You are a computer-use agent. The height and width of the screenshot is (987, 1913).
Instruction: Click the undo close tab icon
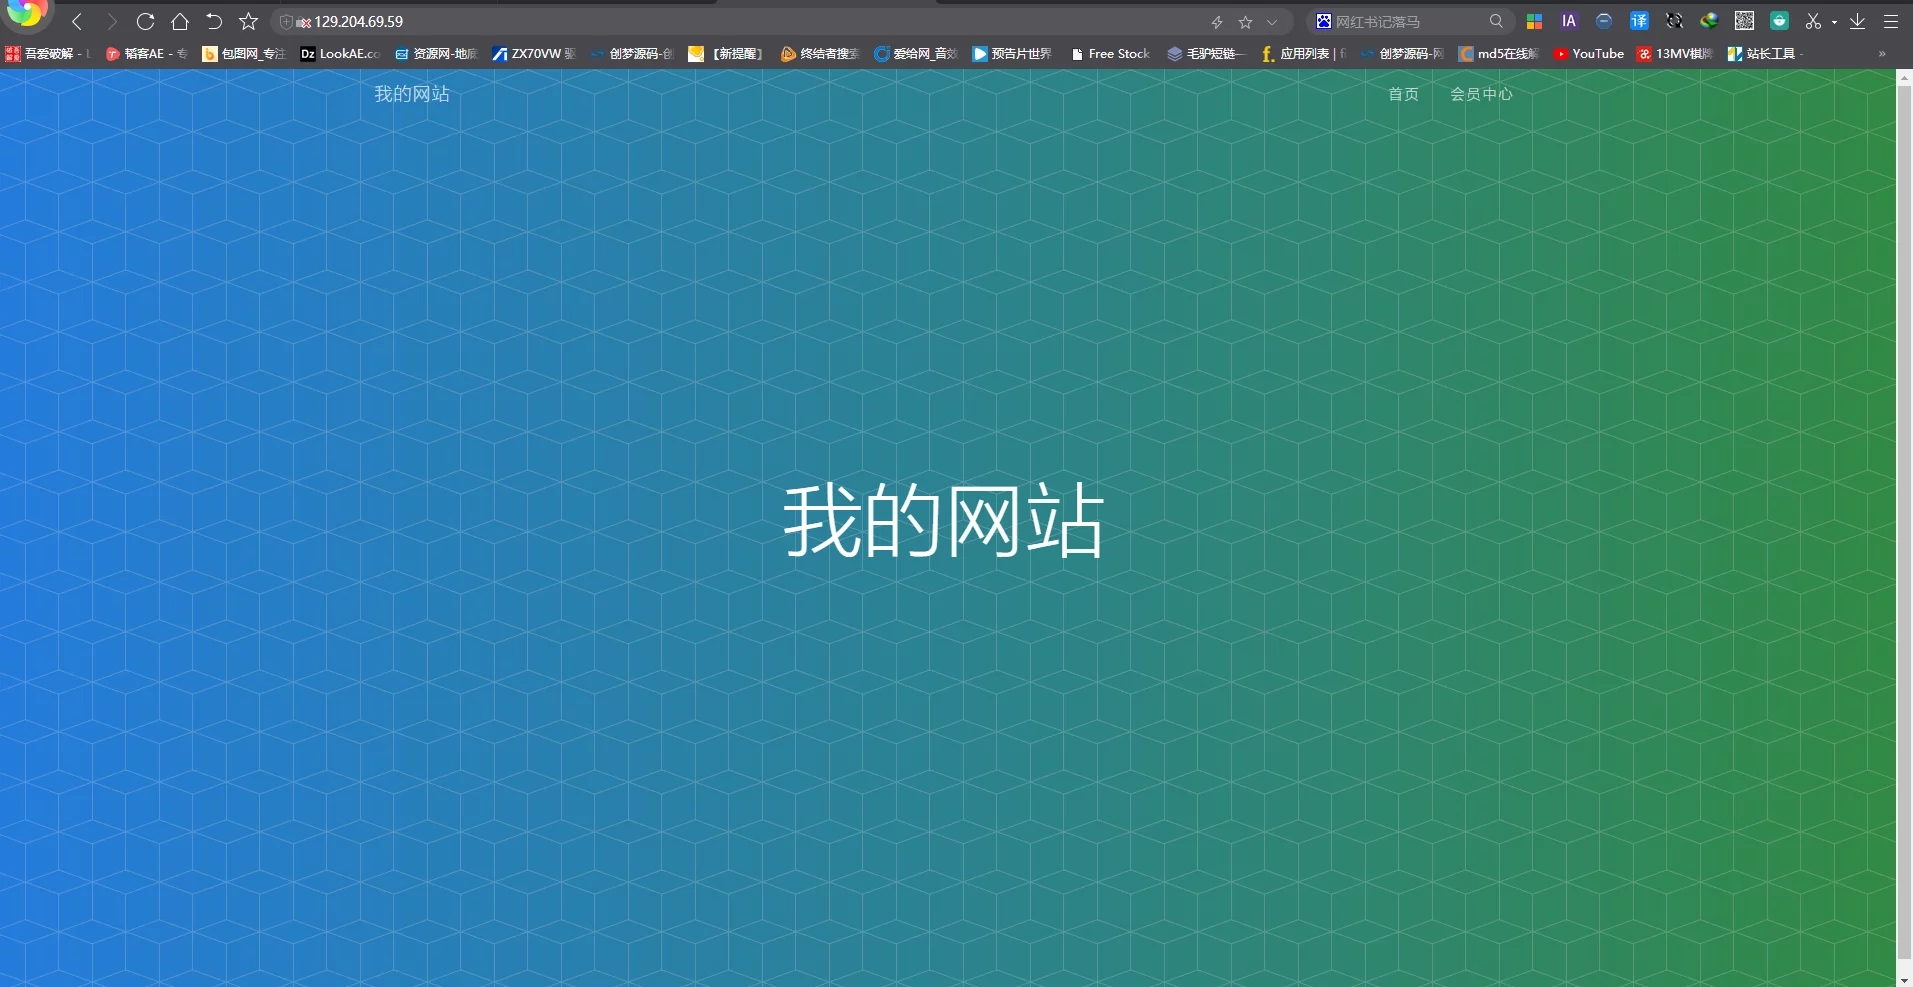(214, 22)
